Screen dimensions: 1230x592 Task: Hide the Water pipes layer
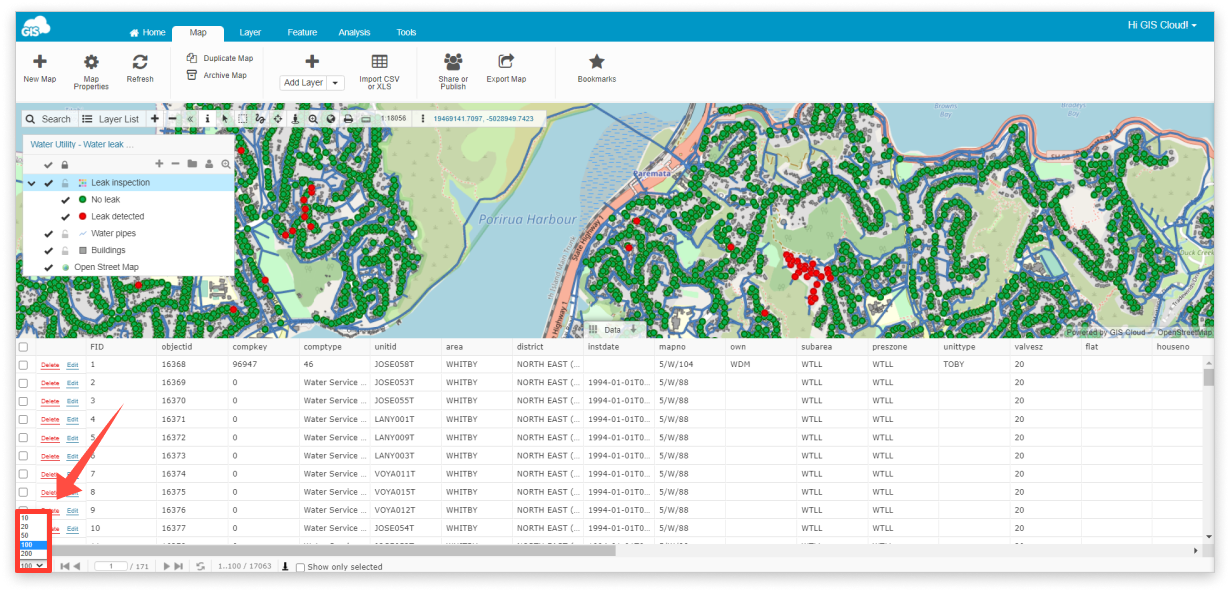(47, 232)
